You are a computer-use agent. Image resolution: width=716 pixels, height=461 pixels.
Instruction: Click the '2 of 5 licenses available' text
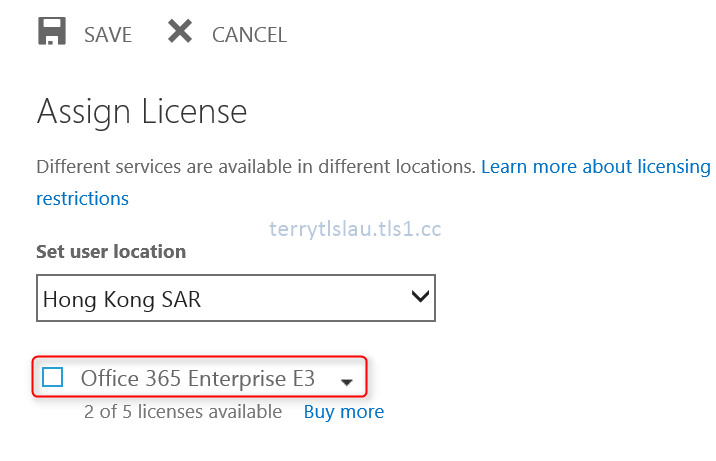click(183, 412)
